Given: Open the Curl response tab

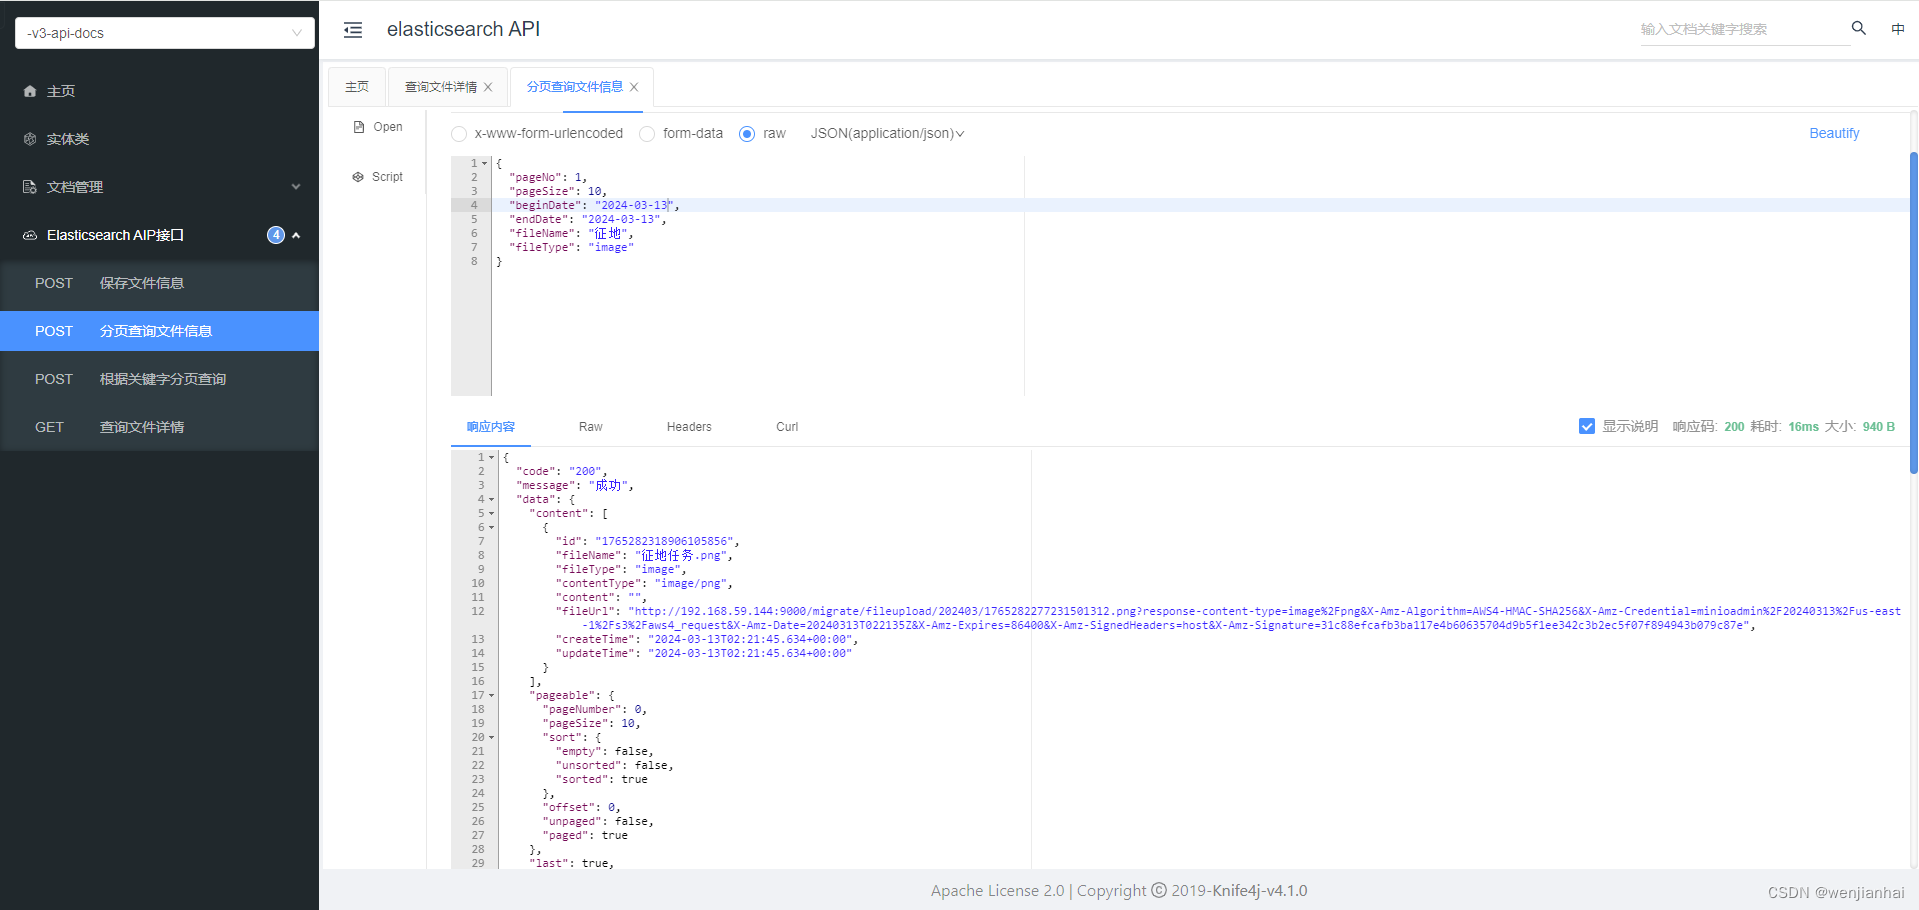Looking at the screenshot, I should coord(787,427).
